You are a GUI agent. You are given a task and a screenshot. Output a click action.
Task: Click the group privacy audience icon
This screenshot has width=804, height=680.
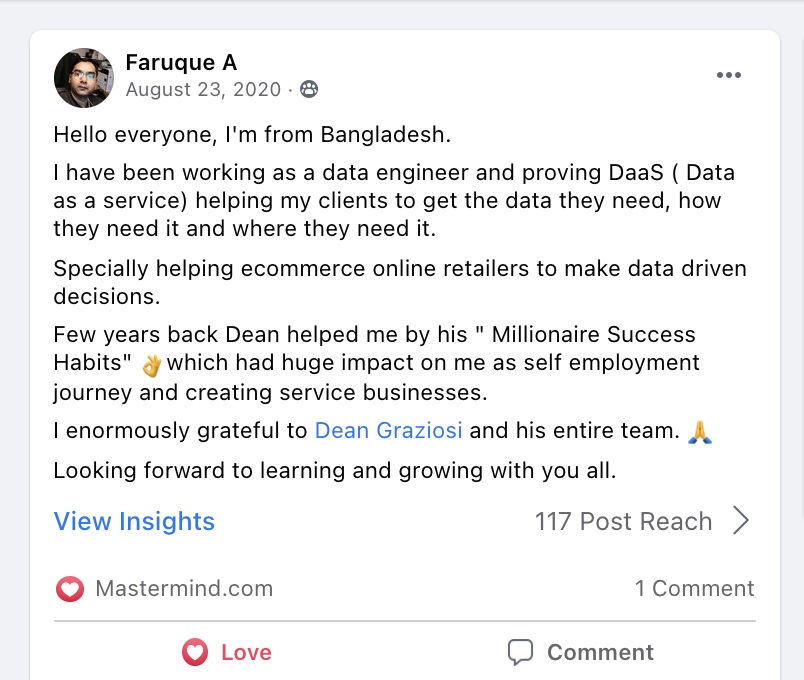pyautogui.click(x=309, y=89)
